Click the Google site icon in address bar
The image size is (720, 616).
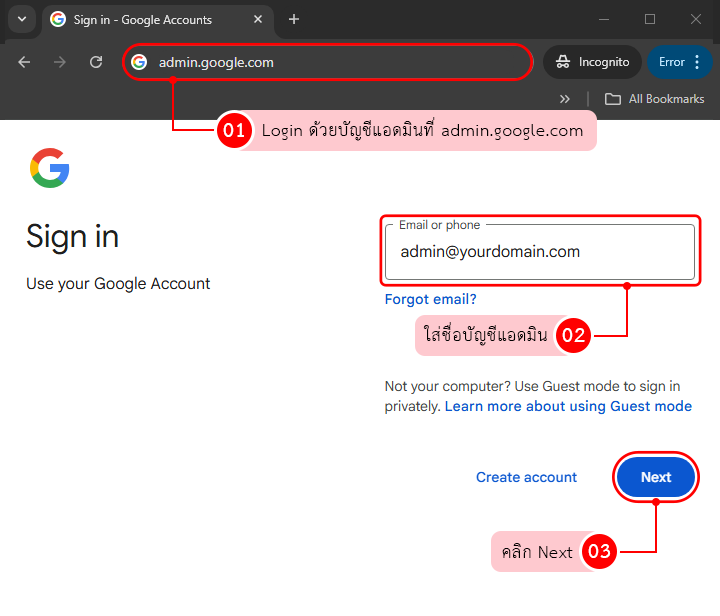pyautogui.click(x=139, y=62)
